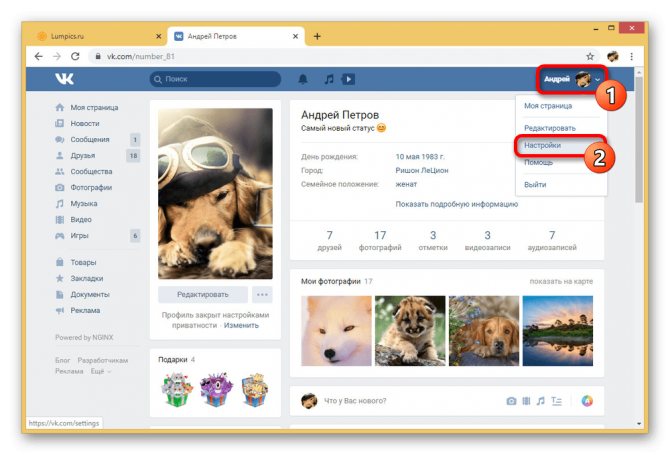Open the video play icon in header
This screenshot has height=455, width=670.
(x=348, y=79)
